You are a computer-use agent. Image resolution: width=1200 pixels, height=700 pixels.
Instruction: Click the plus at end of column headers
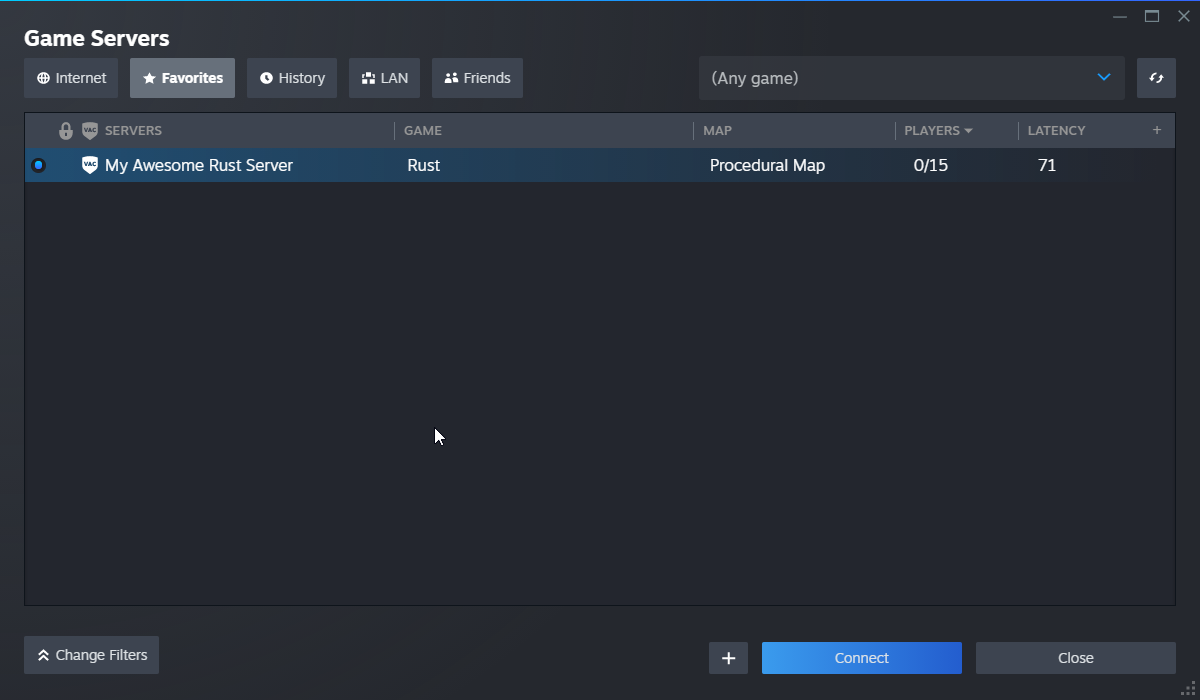[1157, 130]
